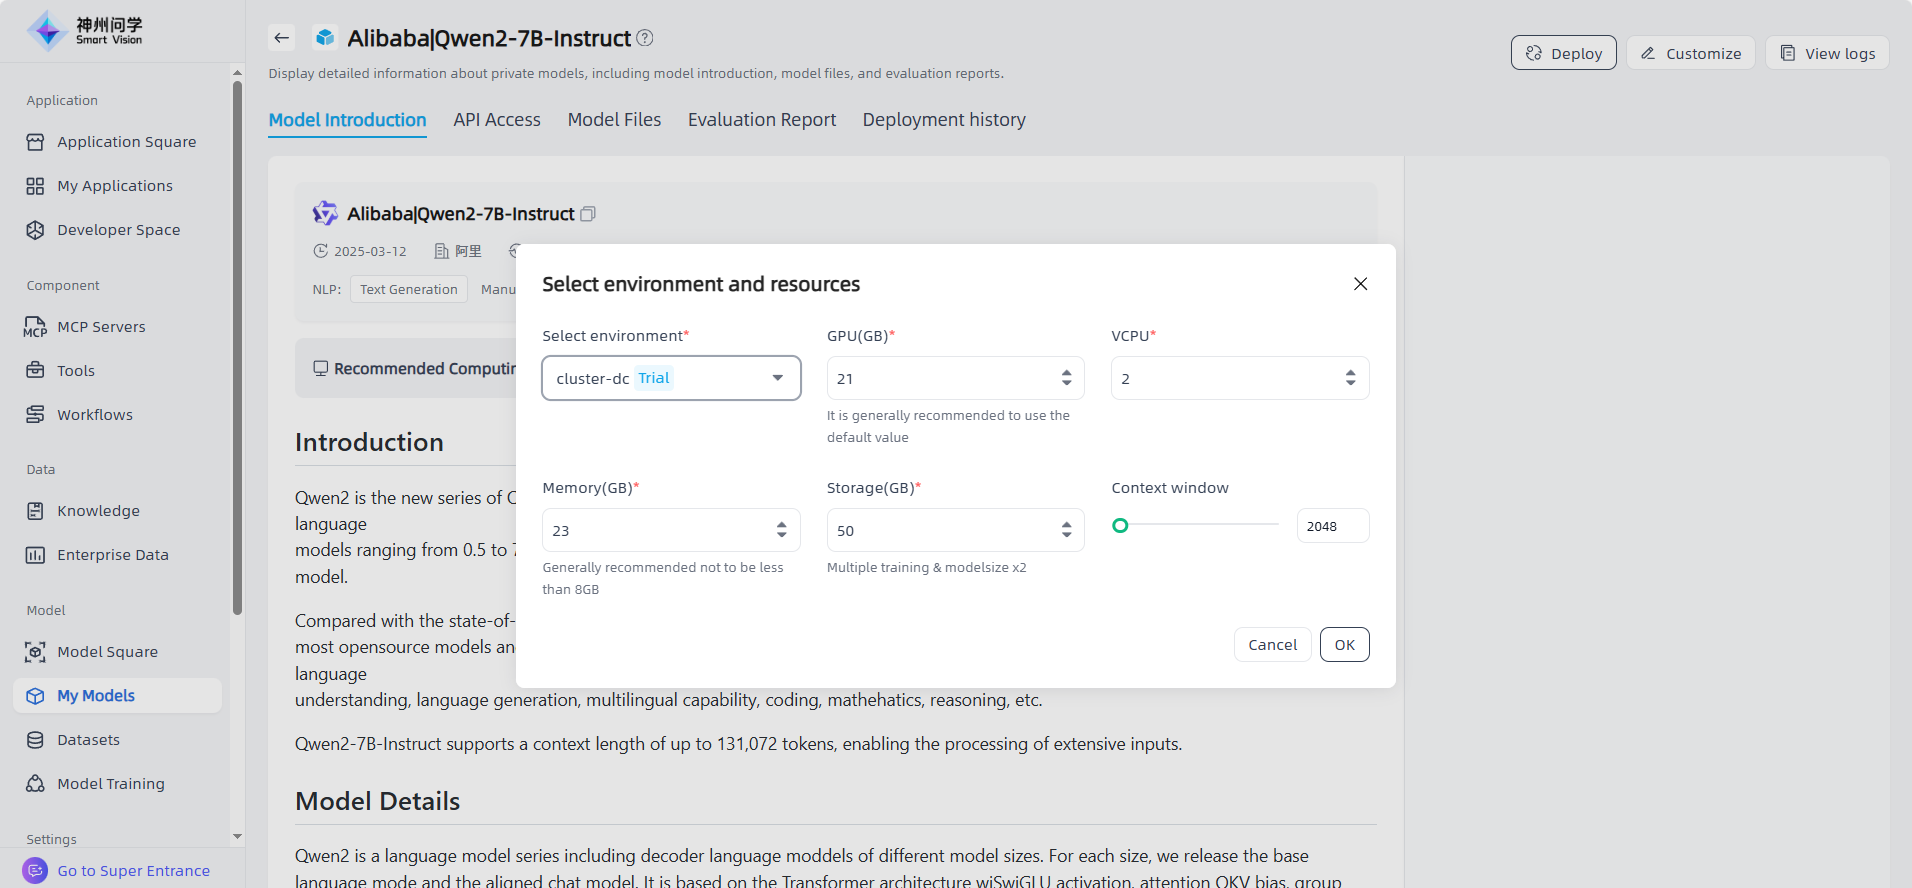Screen dimensions: 1912x888
Task: Switch to the Evaluation Report tab
Action: (x=761, y=120)
